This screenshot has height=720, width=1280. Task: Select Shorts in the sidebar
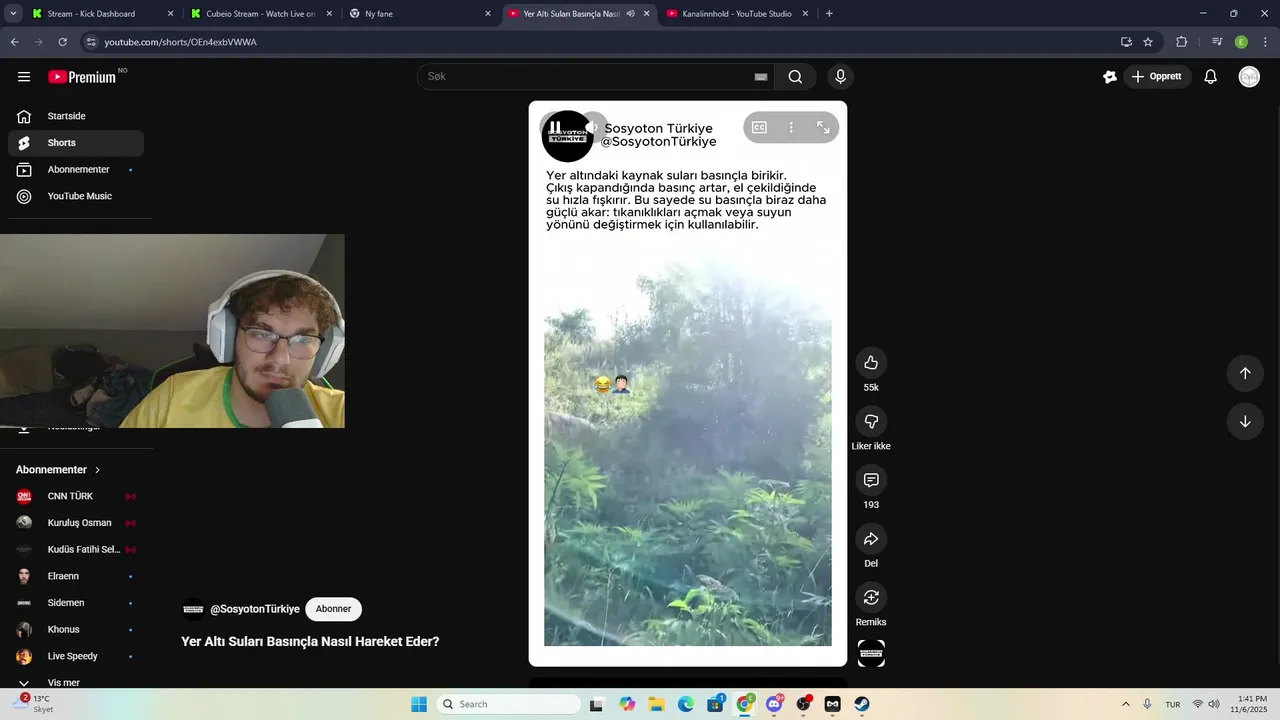(x=76, y=143)
